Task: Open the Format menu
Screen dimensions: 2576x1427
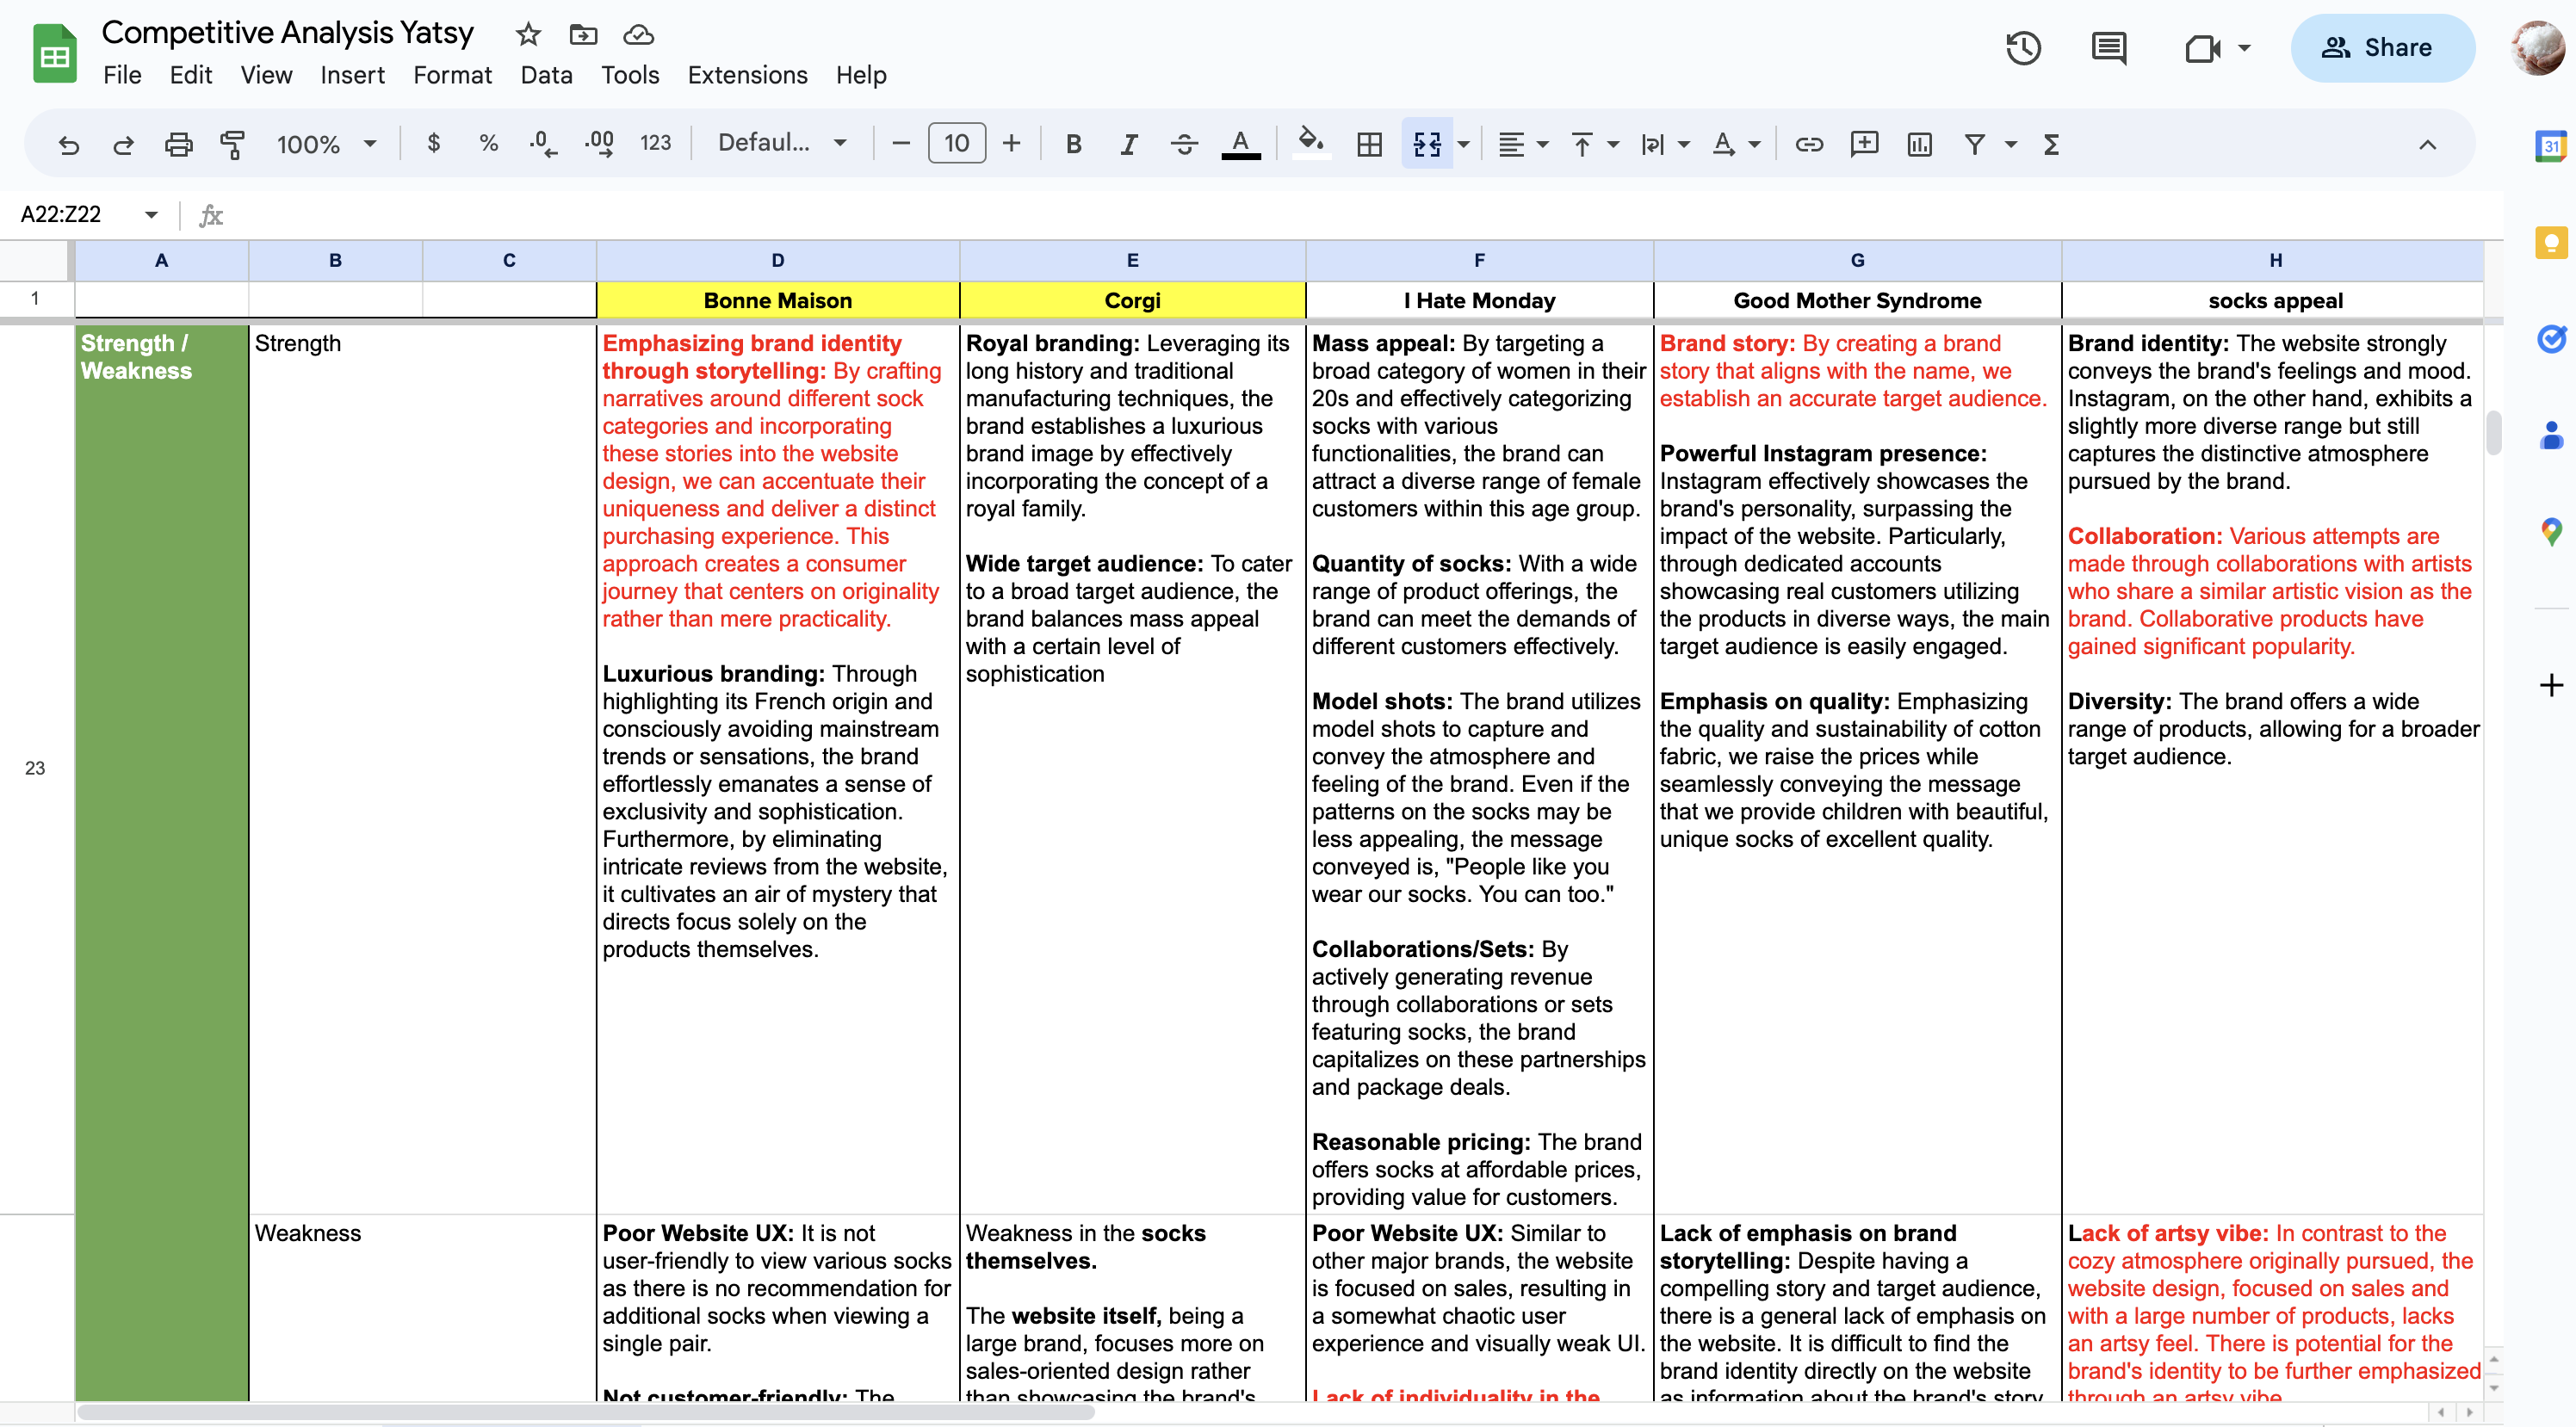Action: pos(452,75)
